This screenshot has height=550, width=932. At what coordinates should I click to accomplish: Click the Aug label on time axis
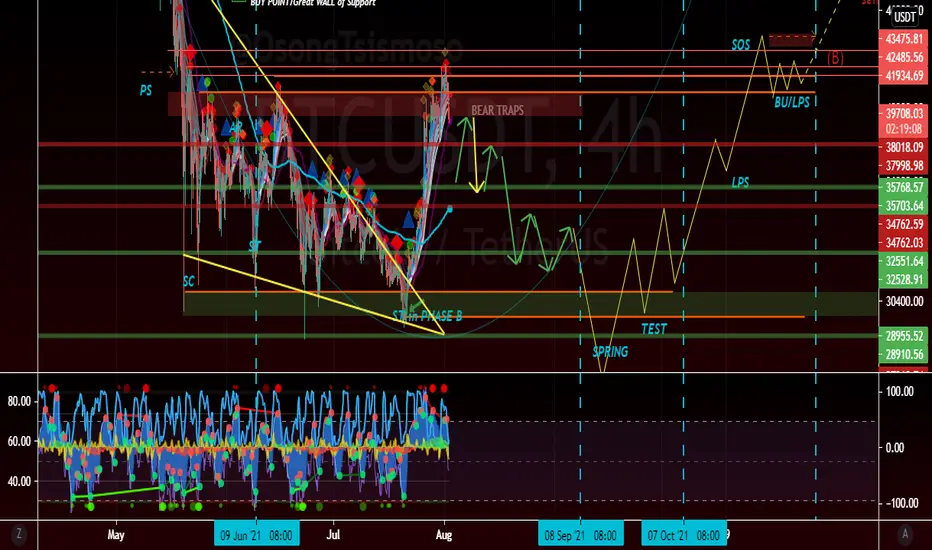click(x=443, y=535)
